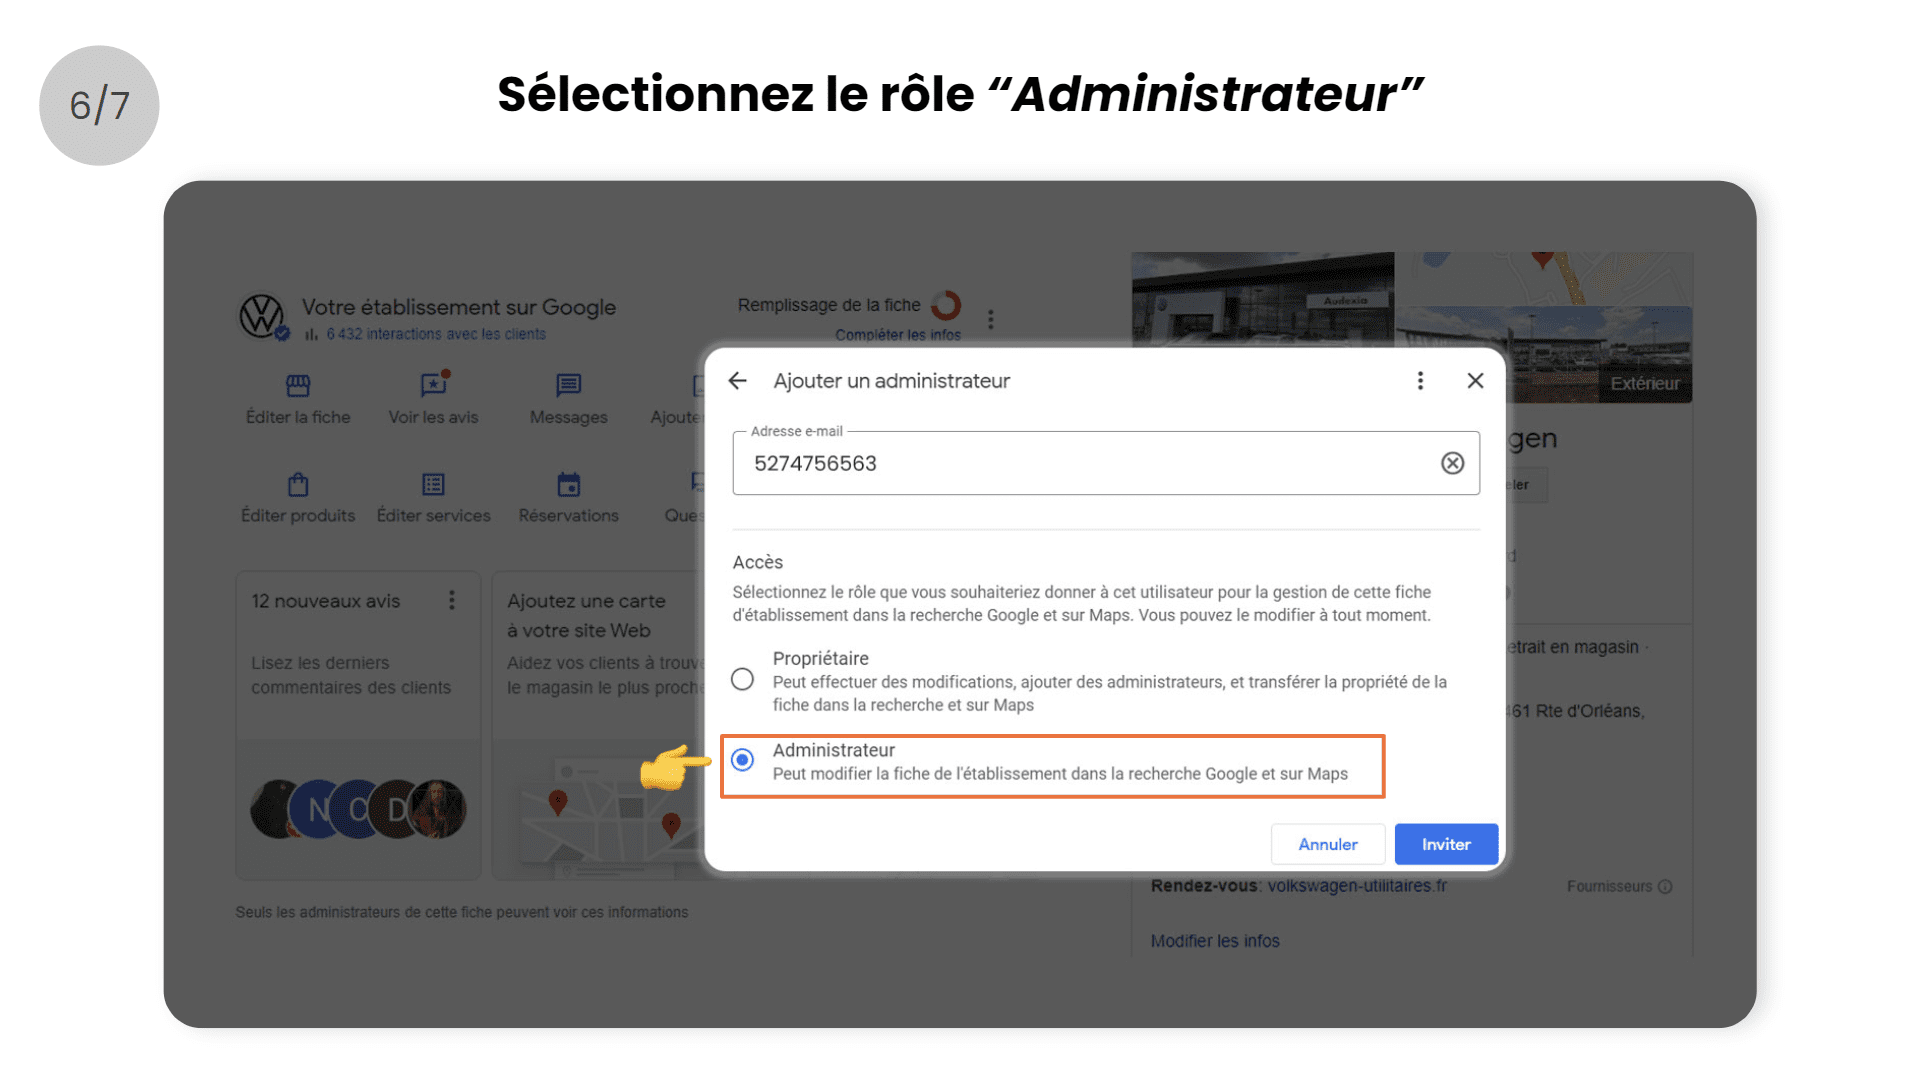Click the Modifier les infos link
The width and height of the screenshot is (1920, 1080).
[x=1215, y=941]
